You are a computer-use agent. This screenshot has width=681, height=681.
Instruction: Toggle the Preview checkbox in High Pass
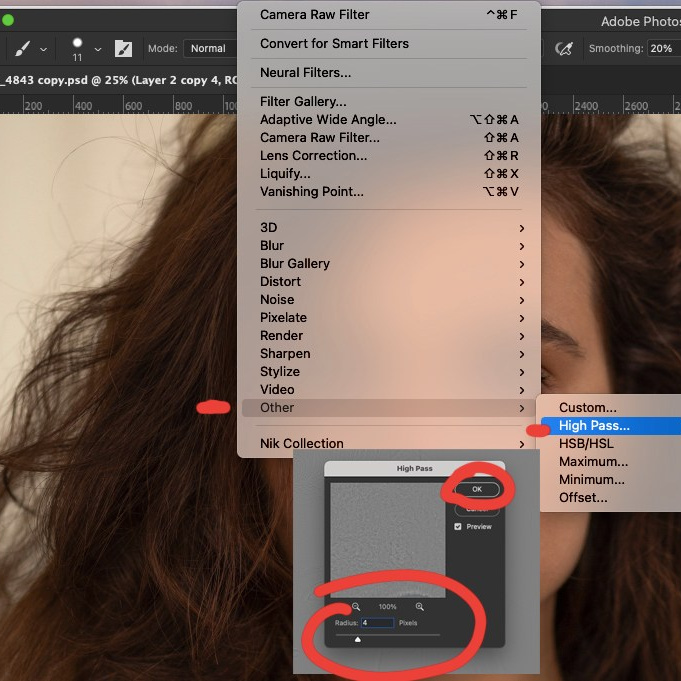coord(458,527)
